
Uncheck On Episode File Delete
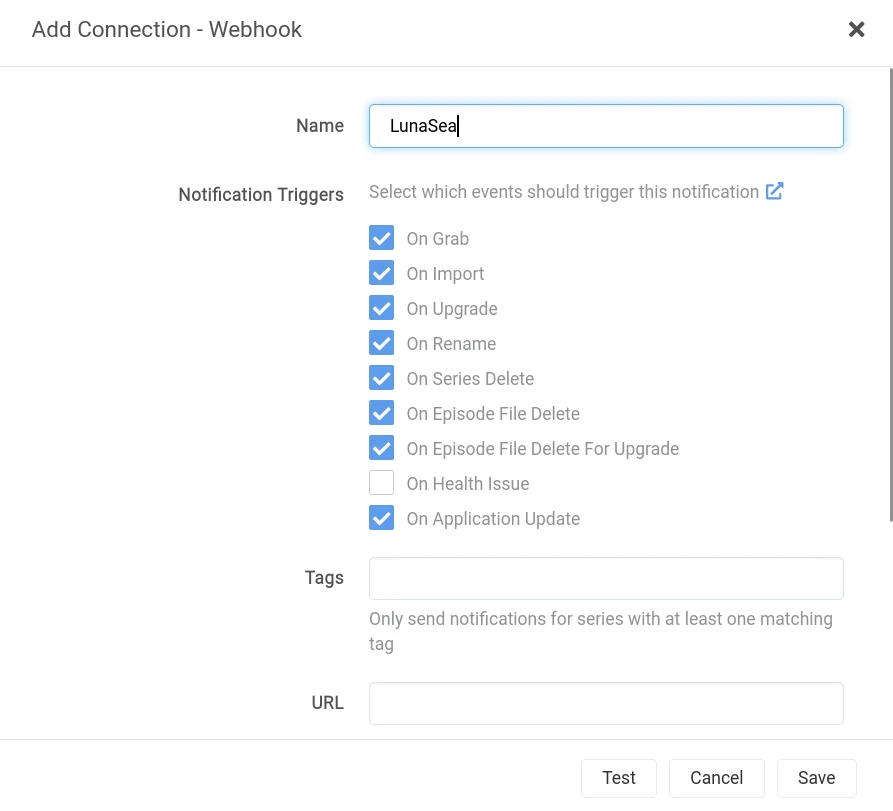(381, 414)
